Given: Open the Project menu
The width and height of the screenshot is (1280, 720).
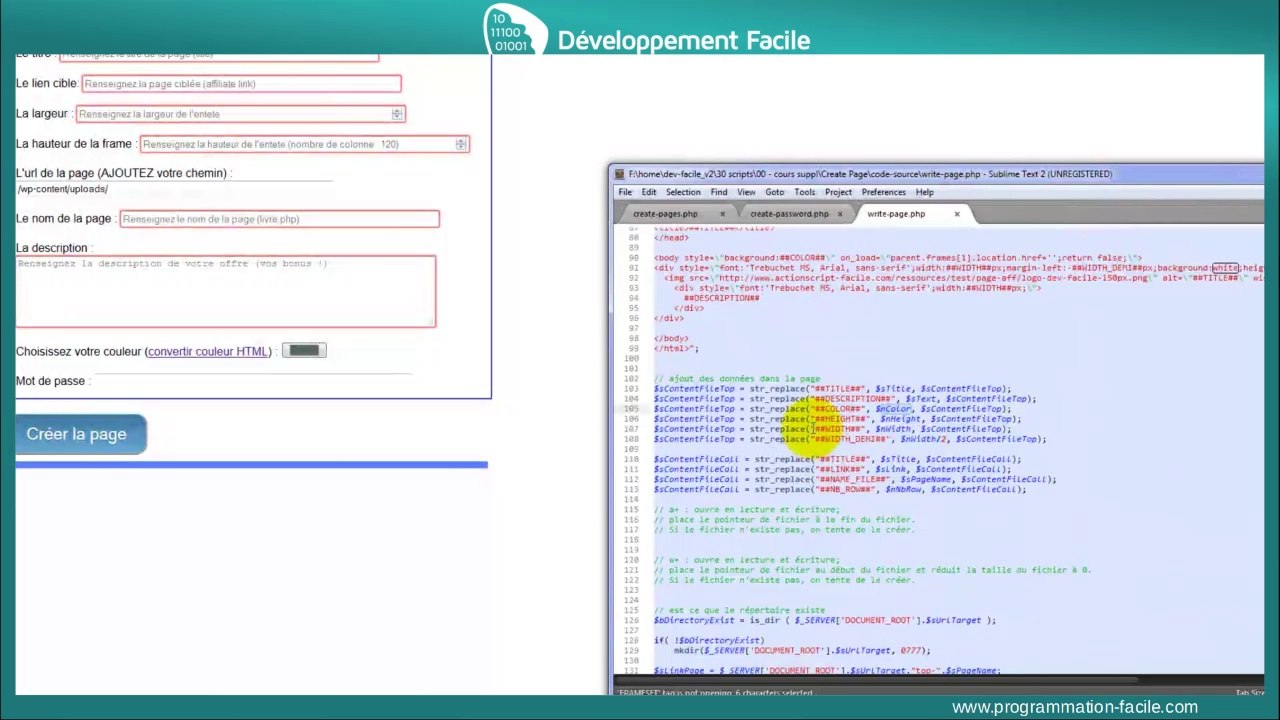Looking at the screenshot, I should (x=838, y=192).
